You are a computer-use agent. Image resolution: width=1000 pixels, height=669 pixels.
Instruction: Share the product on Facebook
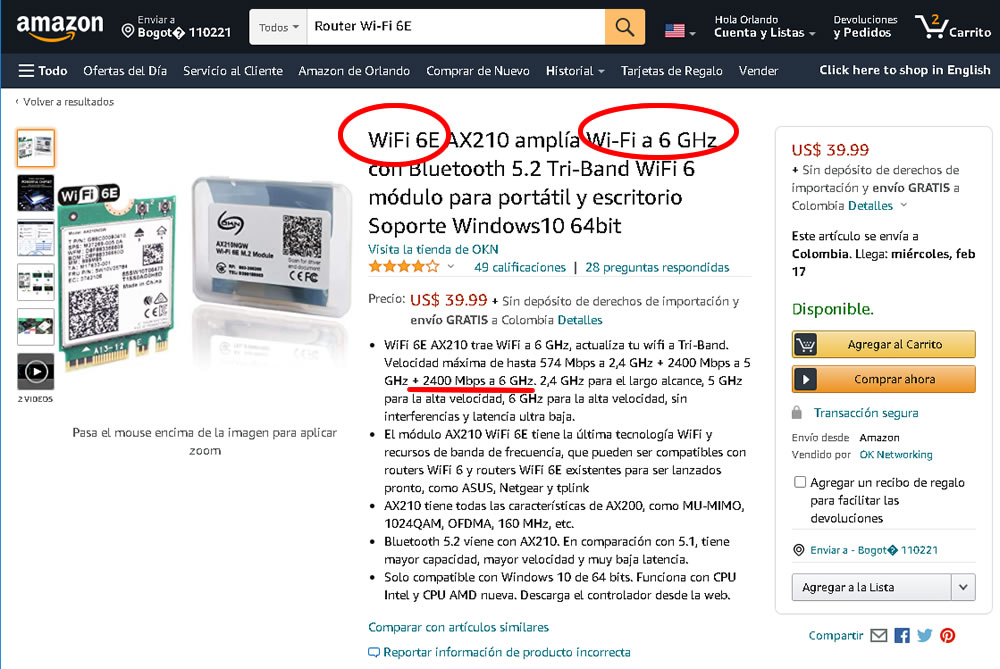tap(902, 635)
